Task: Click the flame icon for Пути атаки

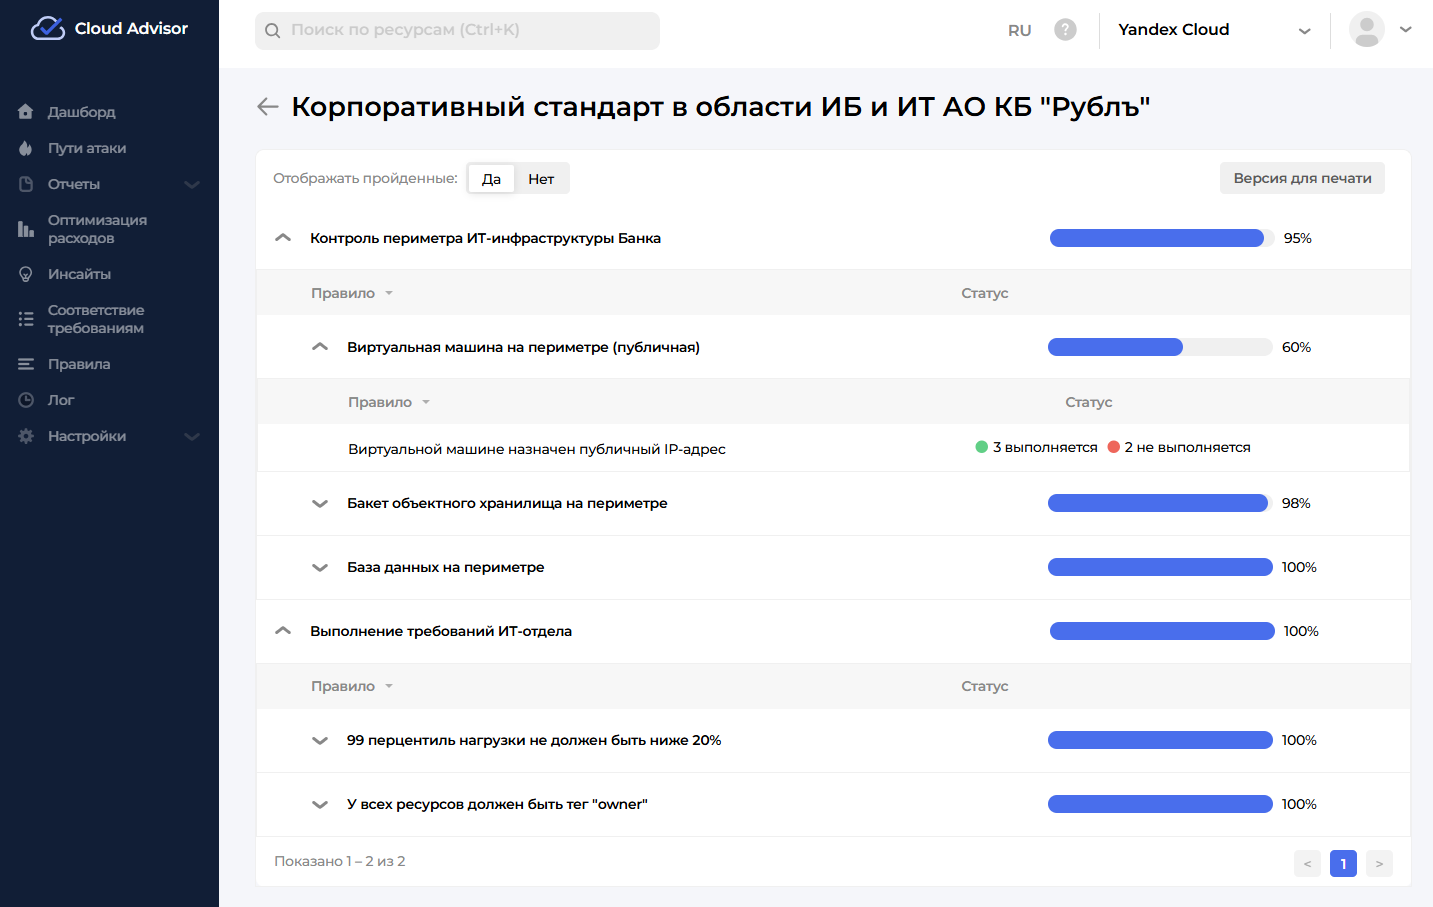Action: pos(26,148)
